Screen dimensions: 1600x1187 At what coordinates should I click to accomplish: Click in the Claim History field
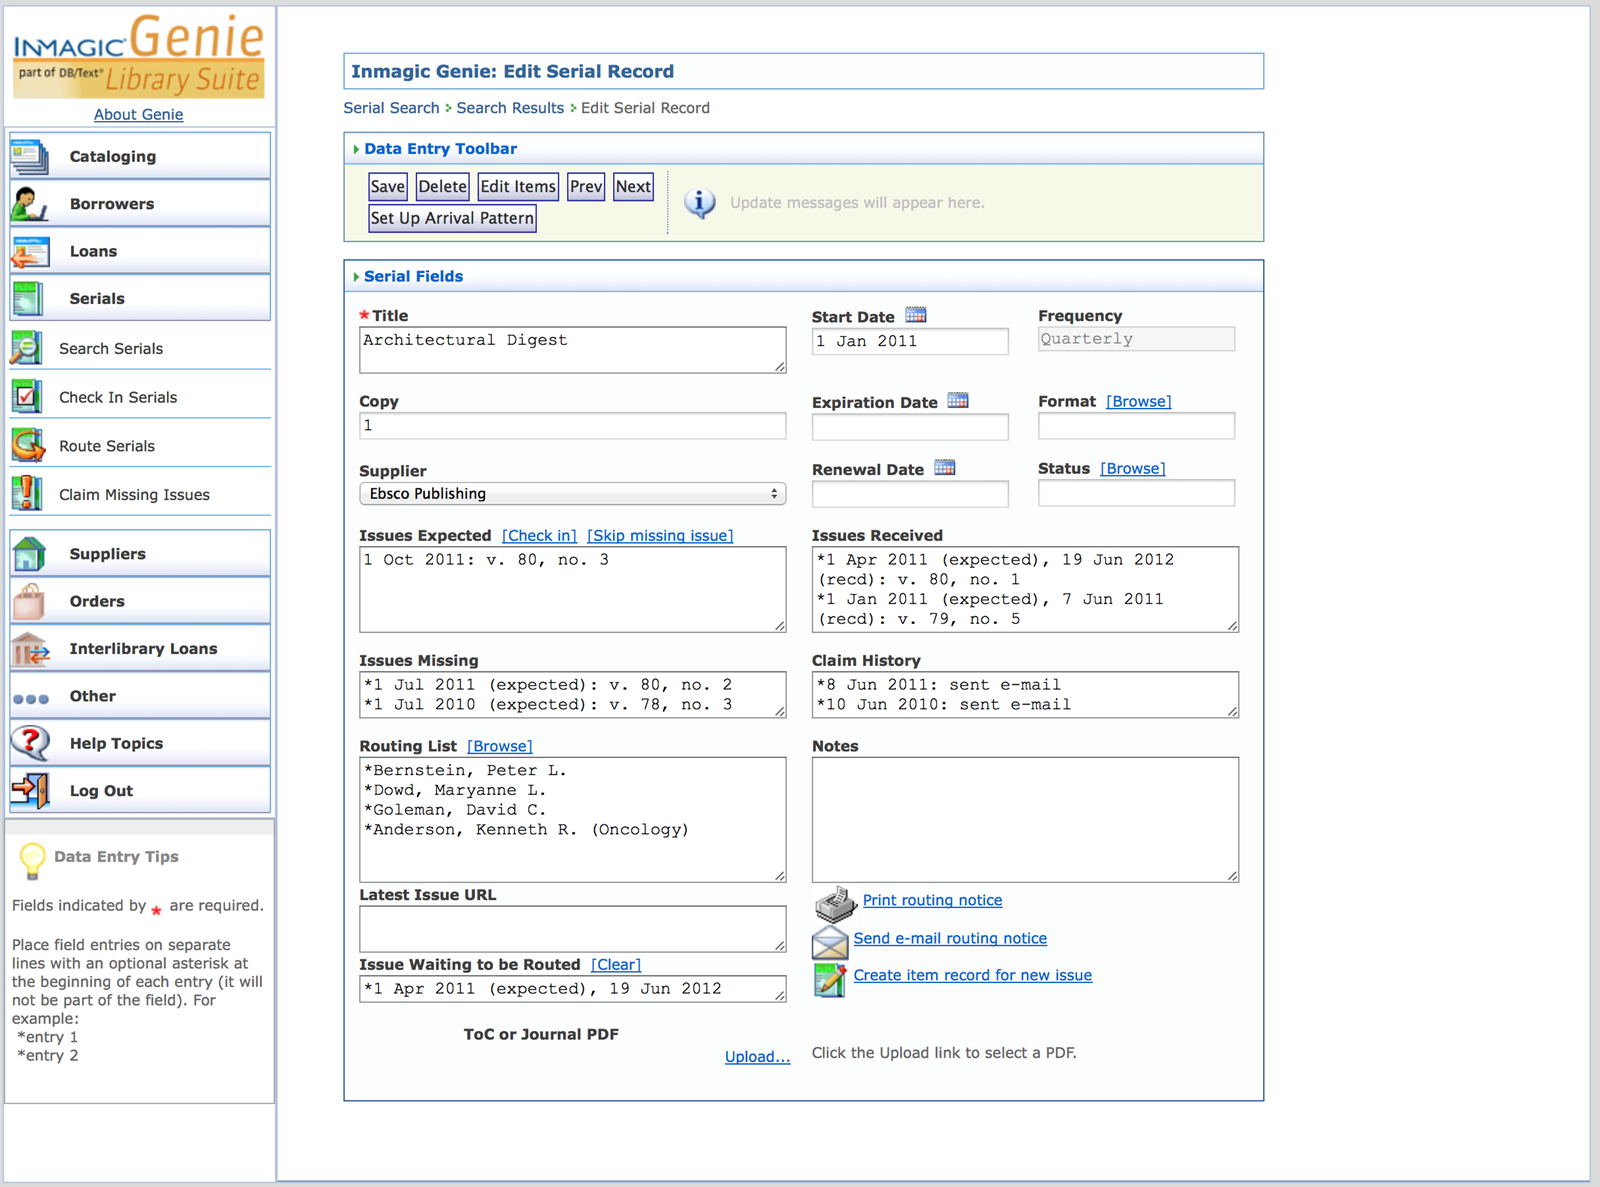(x=1025, y=695)
